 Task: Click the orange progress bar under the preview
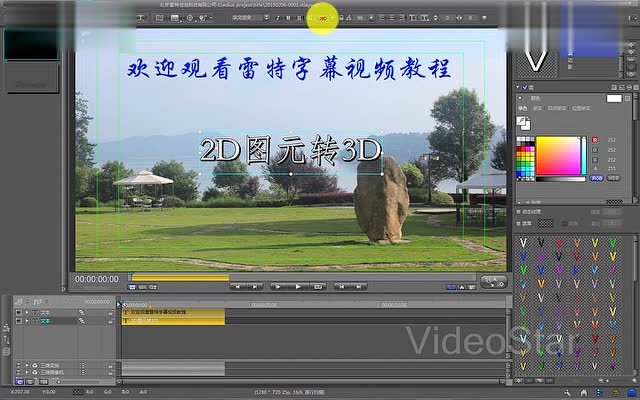pos(180,278)
